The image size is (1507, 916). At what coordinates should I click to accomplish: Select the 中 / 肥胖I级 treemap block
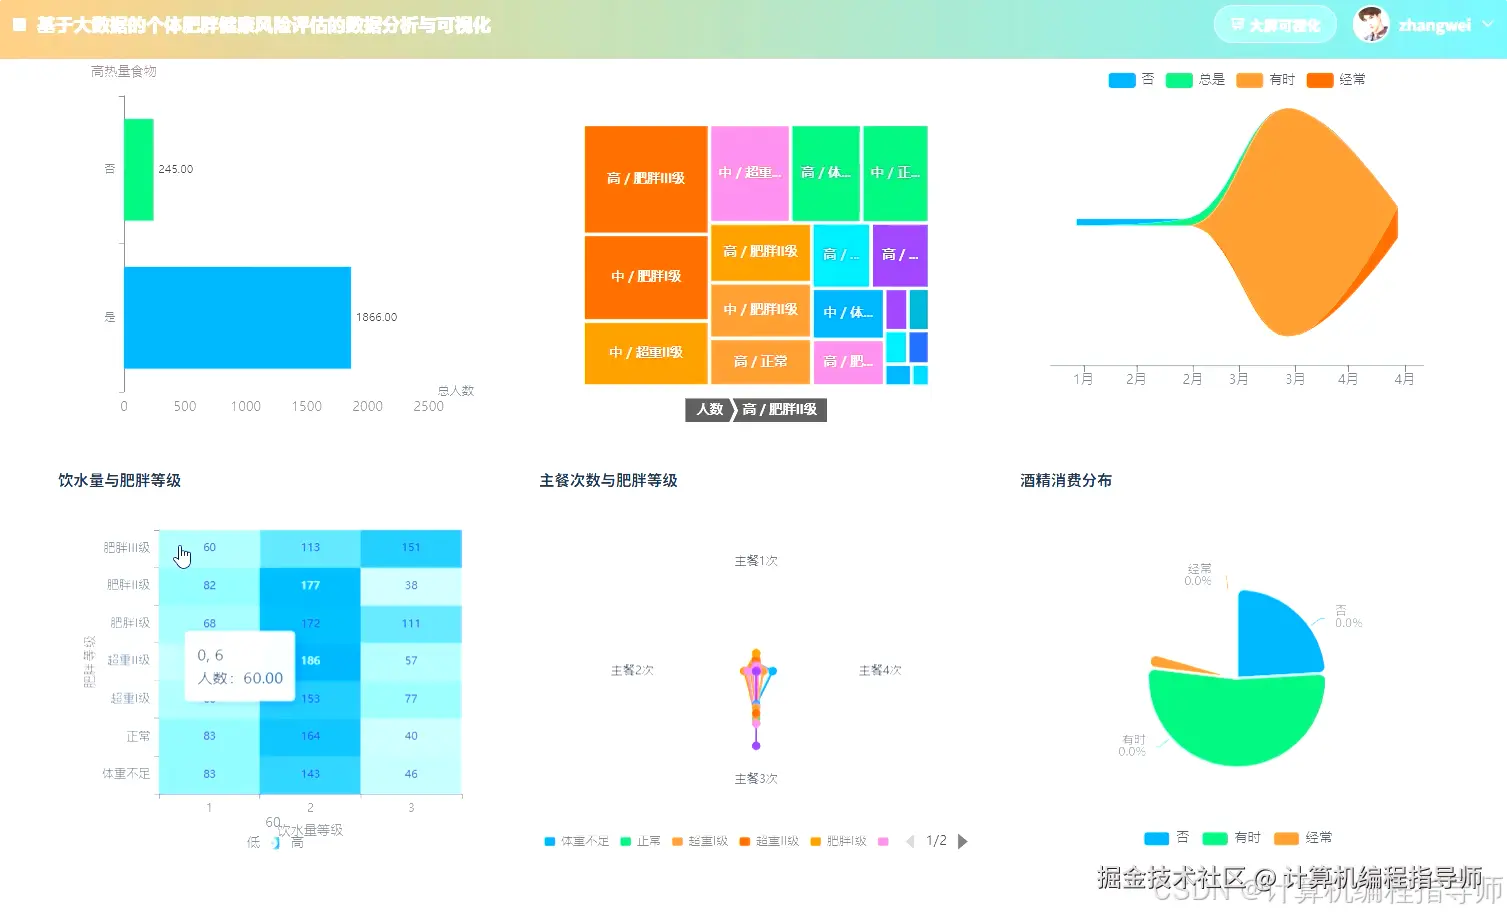tap(646, 276)
